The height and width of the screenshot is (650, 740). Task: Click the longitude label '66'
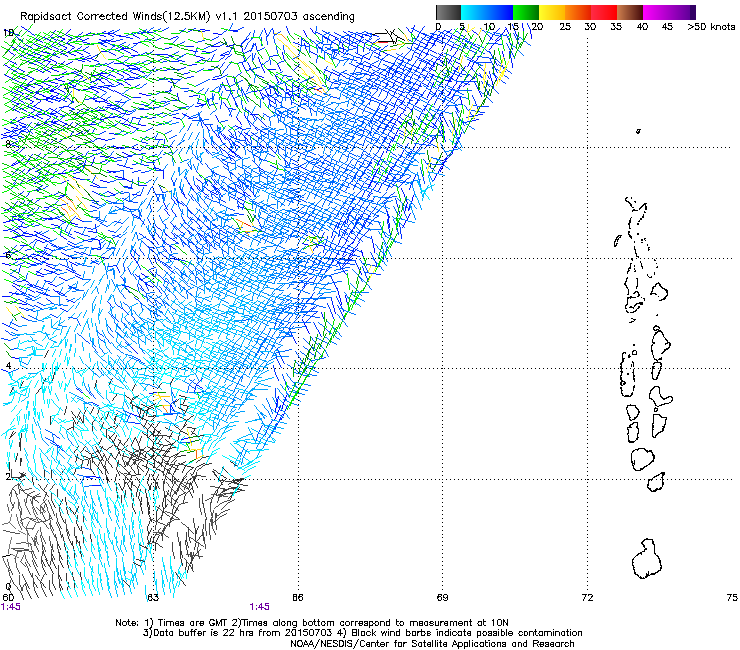[x=297, y=598]
